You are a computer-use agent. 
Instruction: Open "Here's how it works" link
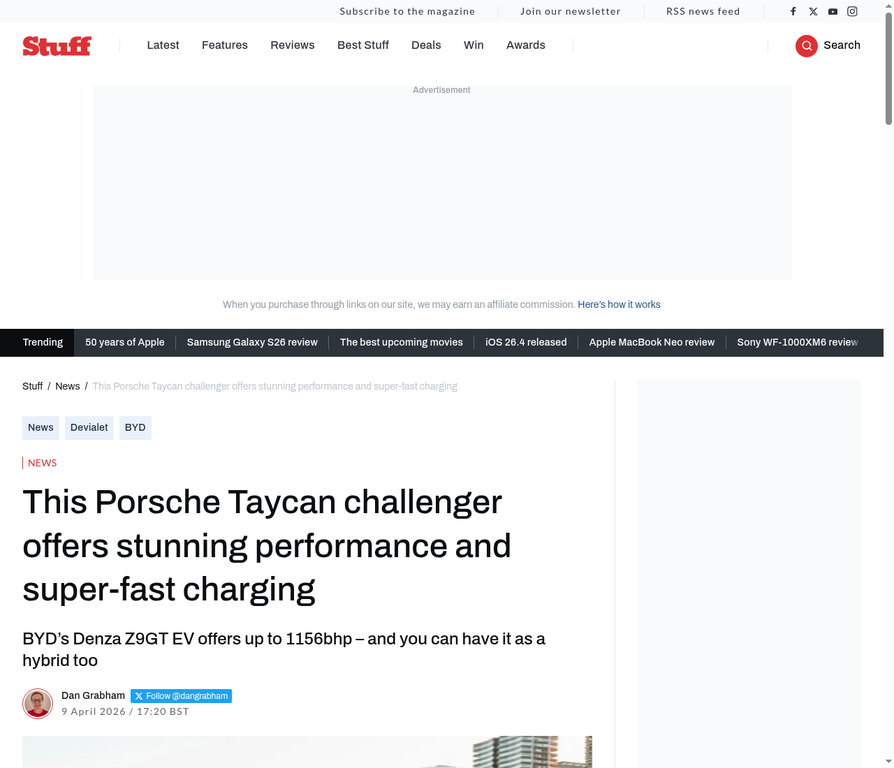pos(619,304)
